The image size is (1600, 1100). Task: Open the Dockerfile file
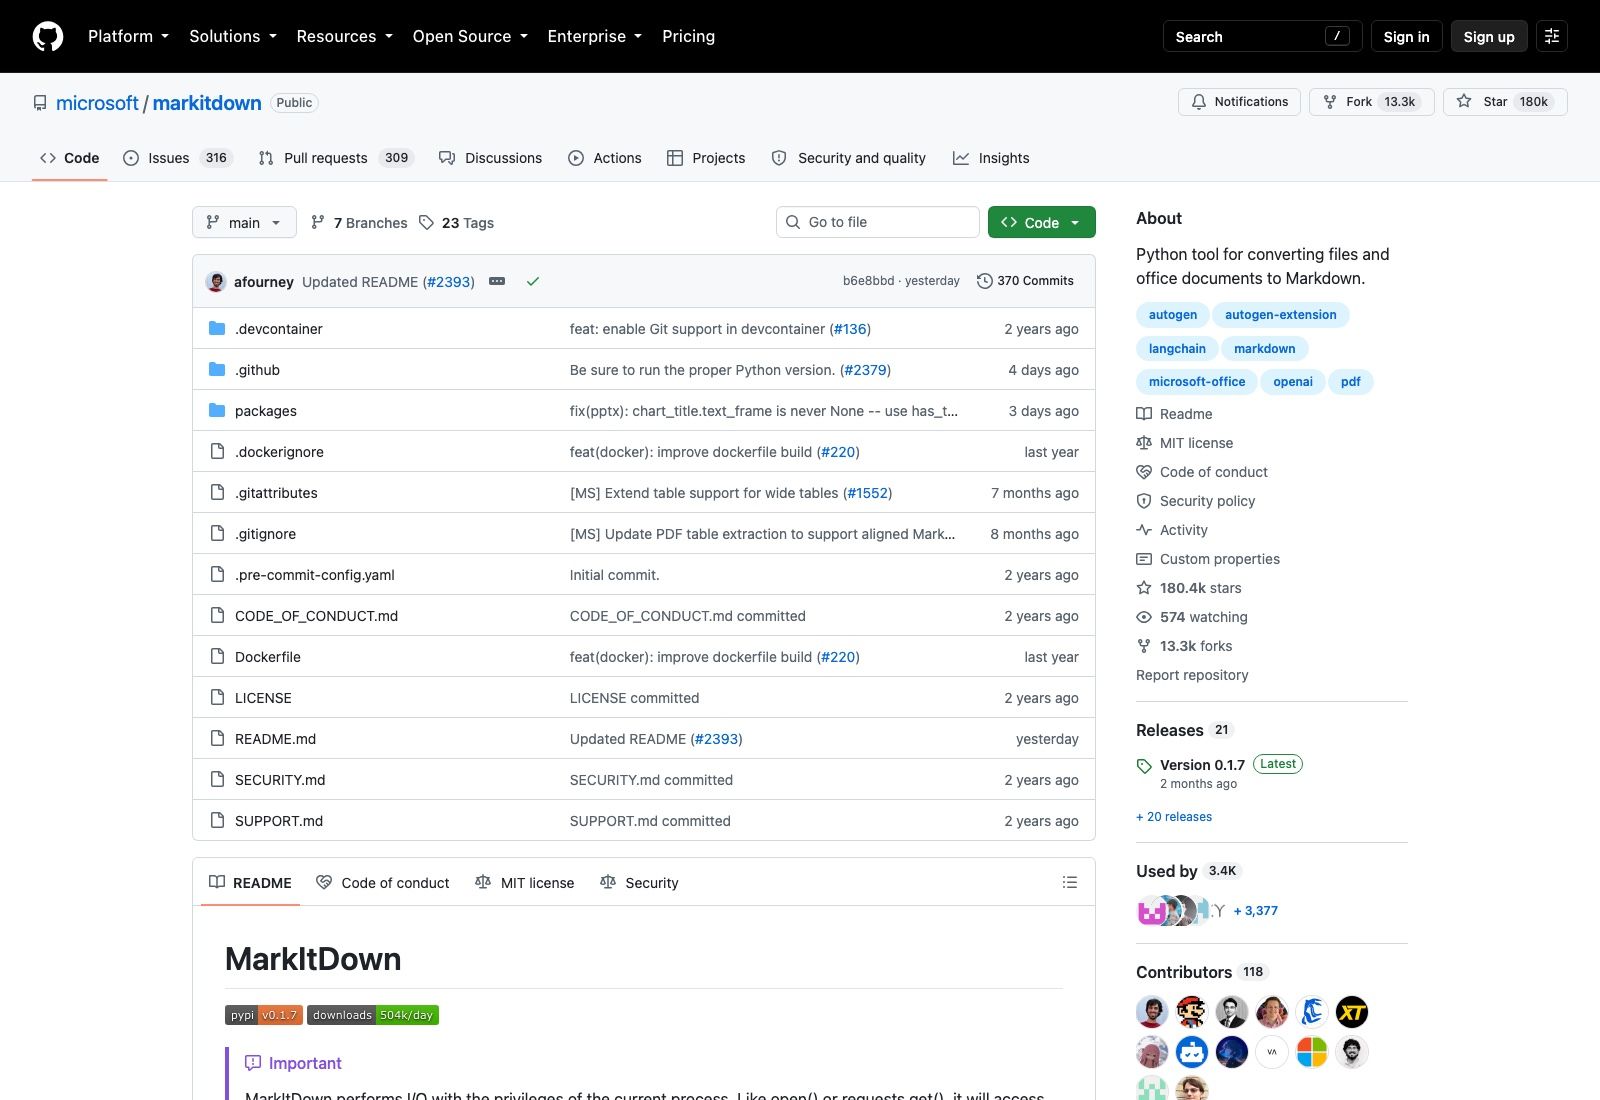coord(268,657)
